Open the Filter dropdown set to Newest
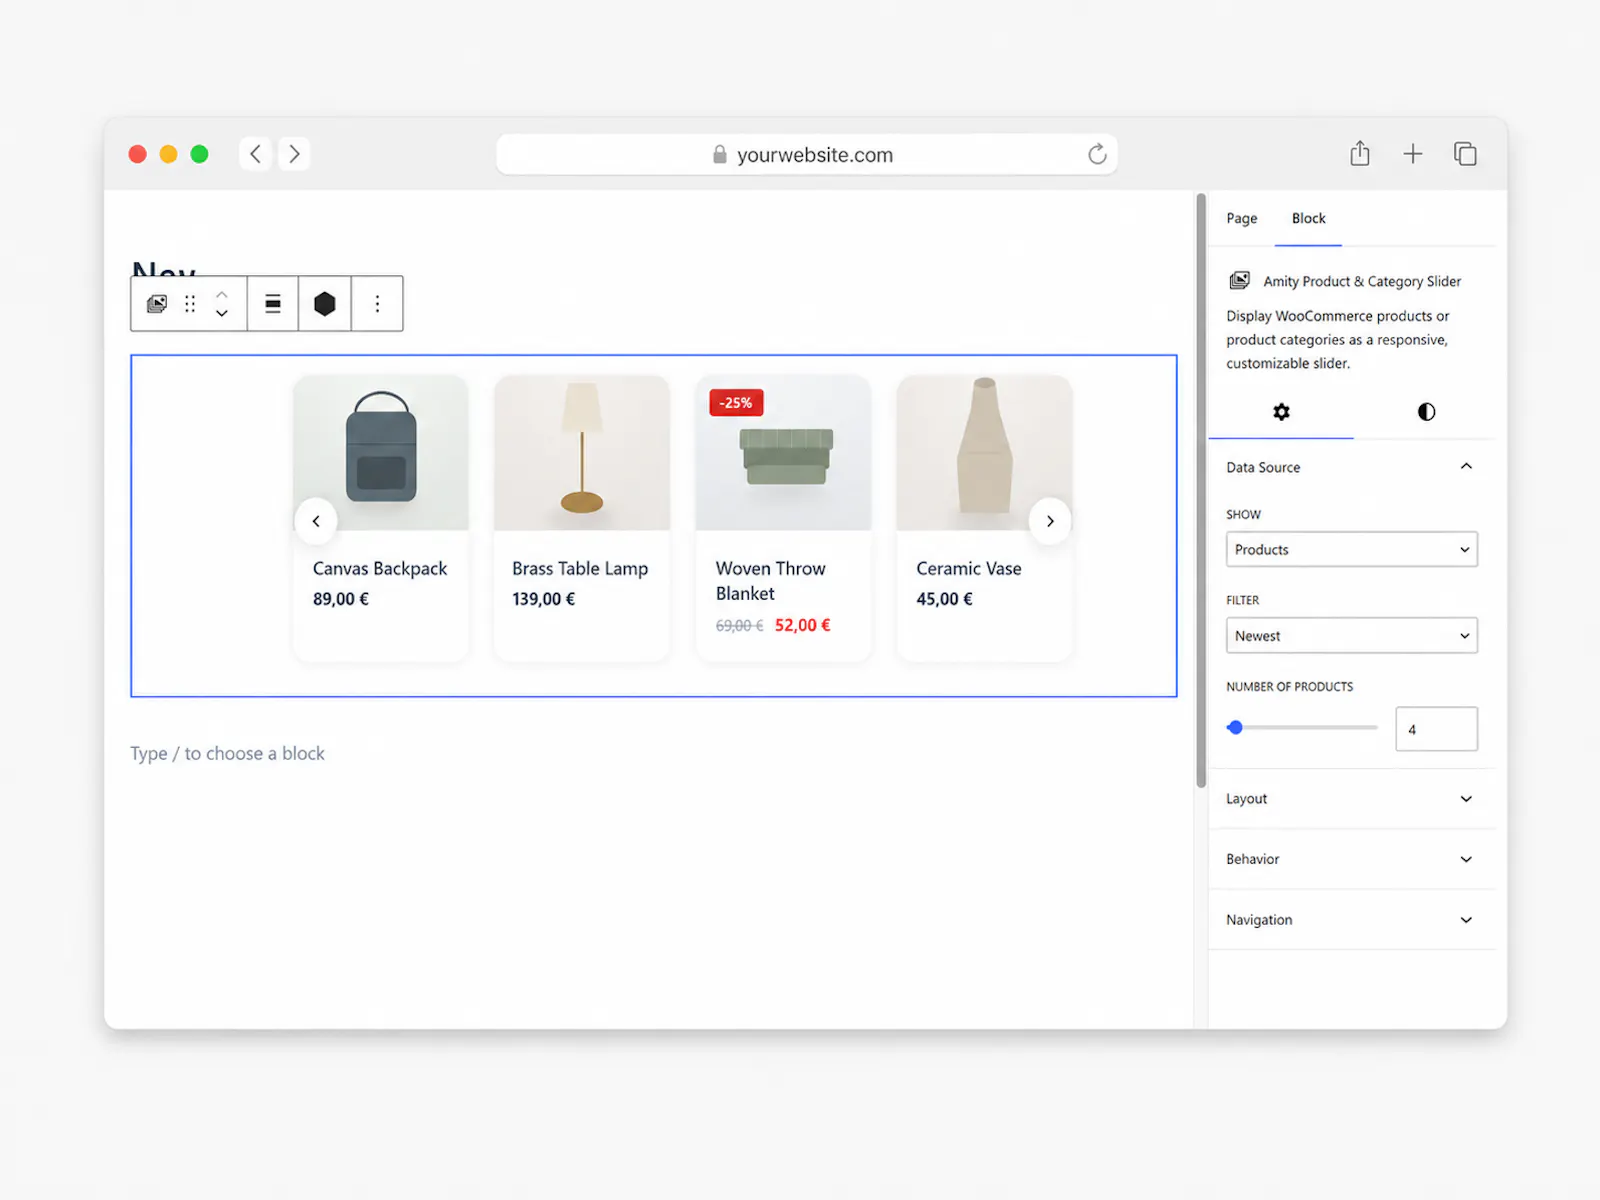This screenshot has height=1200, width=1600. point(1352,635)
